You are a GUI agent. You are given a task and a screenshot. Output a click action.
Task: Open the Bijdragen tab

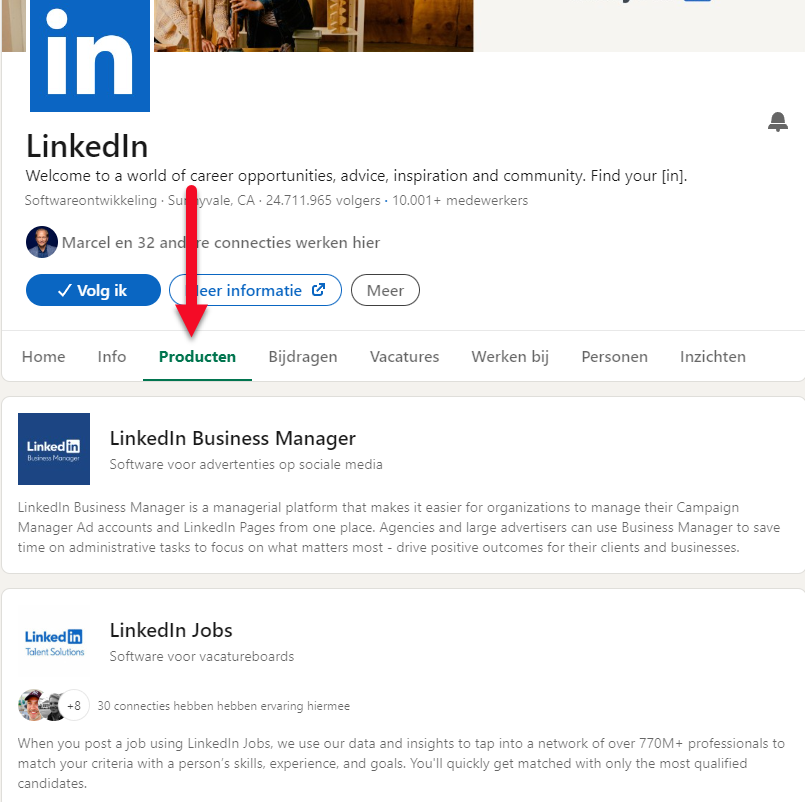(303, 356)
